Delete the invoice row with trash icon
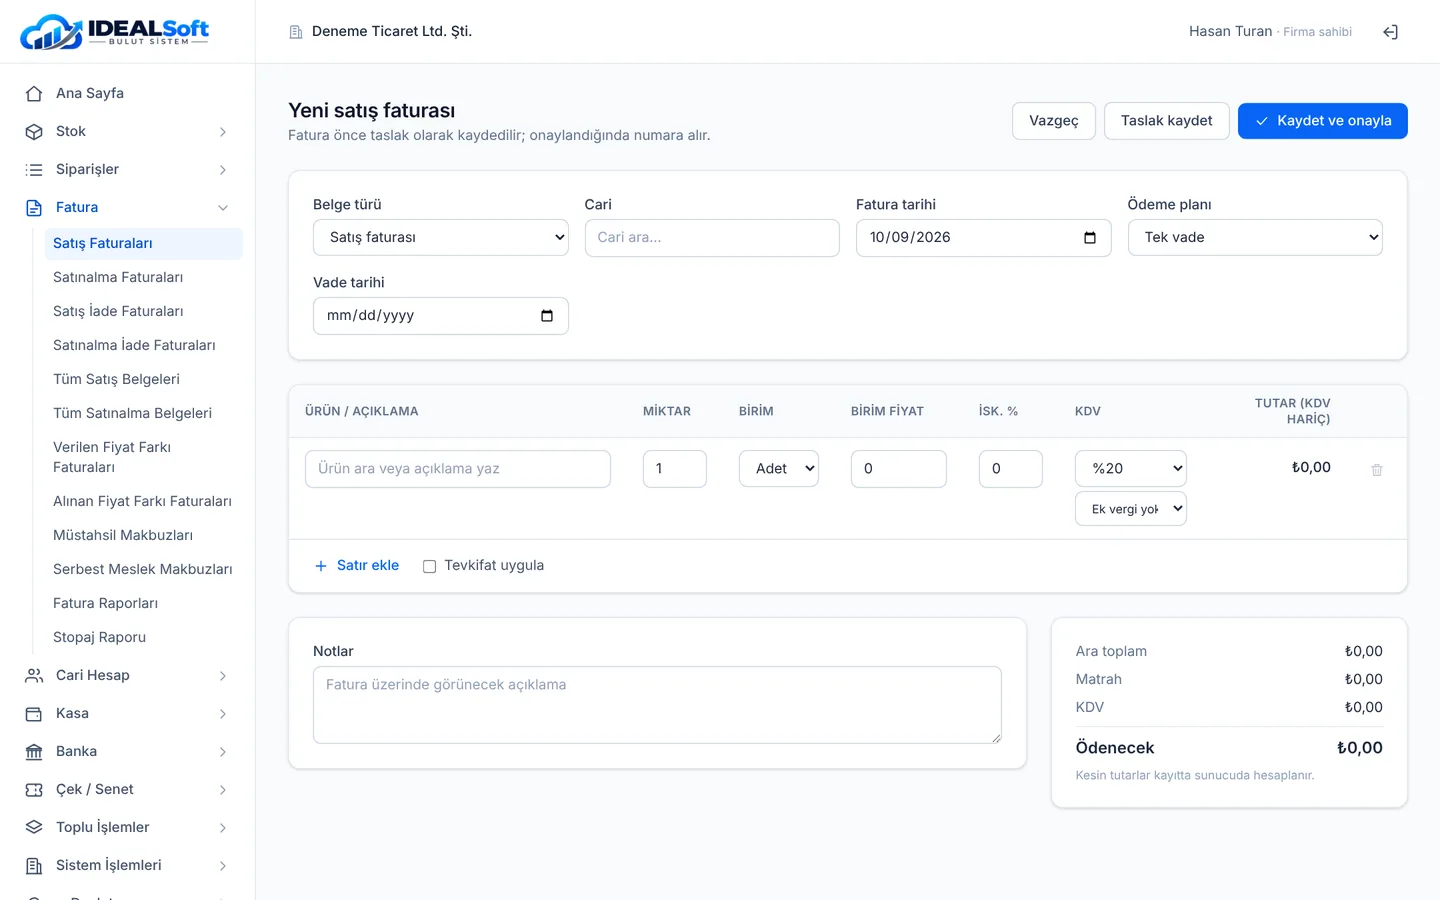The width and height of the screenshot is (1440, 900). click(x=1377, y=469)
